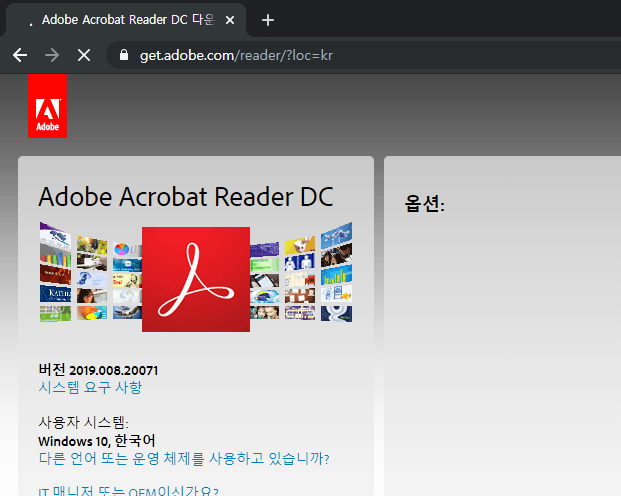This screenshot has width=621, height=496.
Task: Click the Adobe Acrobat Reader DC heading
Action: (186, 196)
